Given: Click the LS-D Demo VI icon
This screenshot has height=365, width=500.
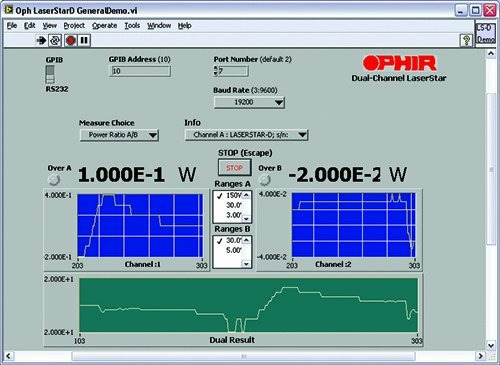Looking at the screenshot, I should 485,33.
